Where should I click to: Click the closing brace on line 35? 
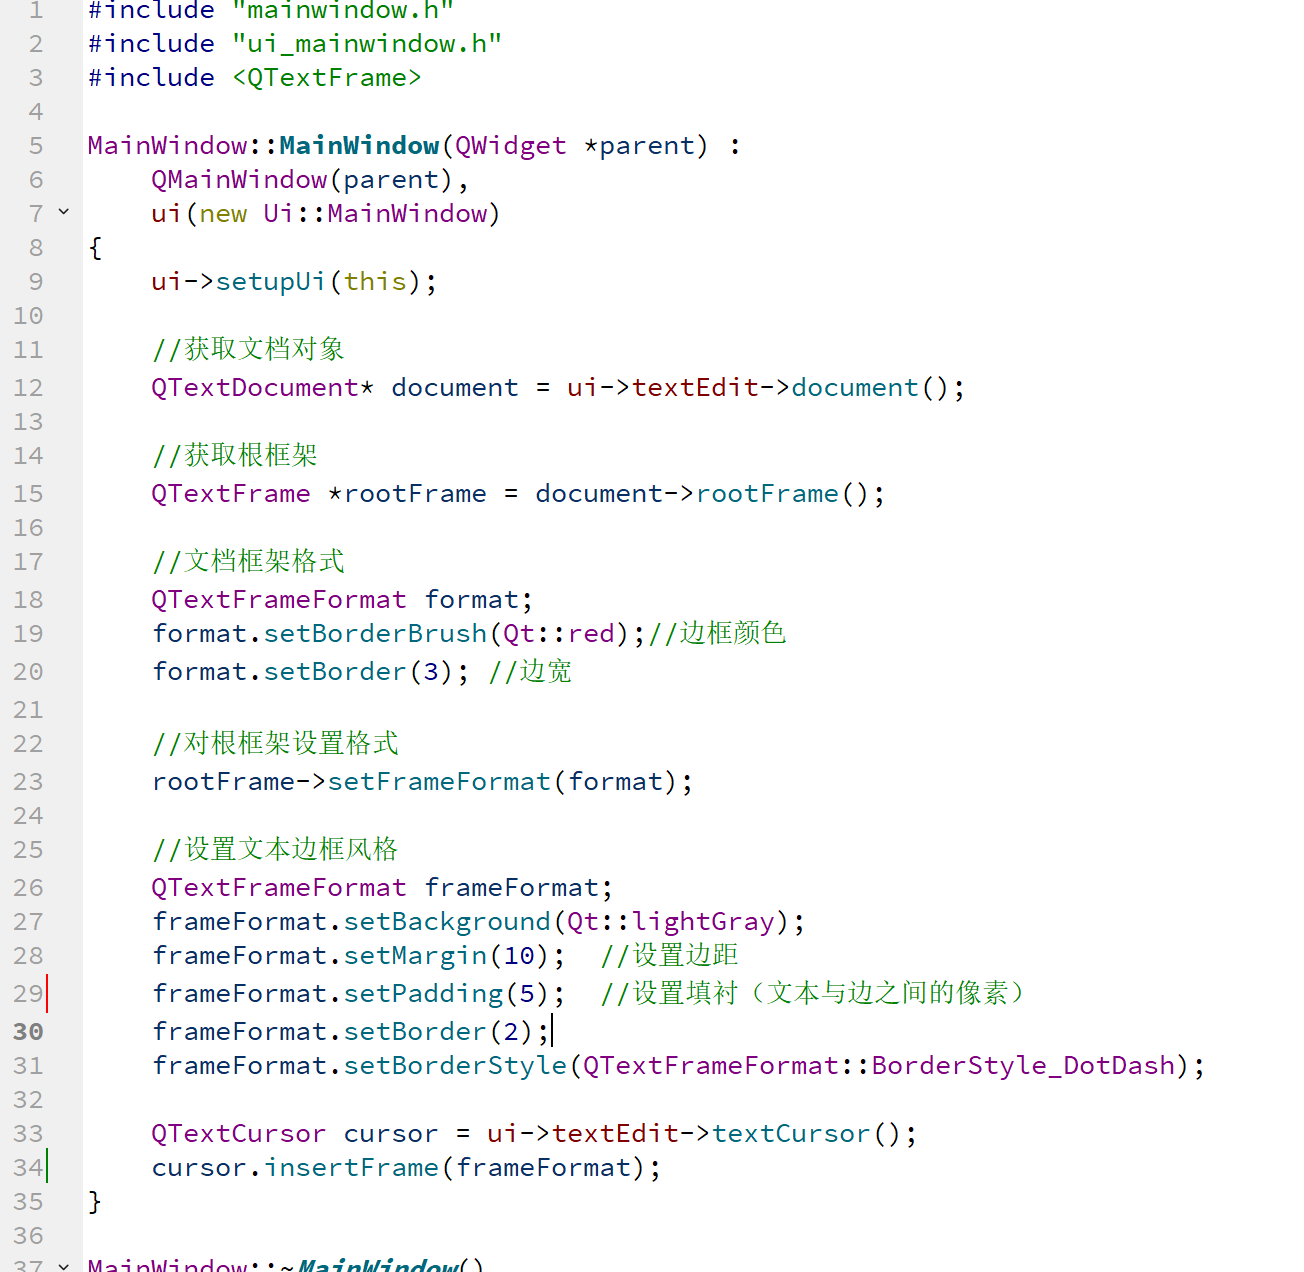tap(95, 1202)
